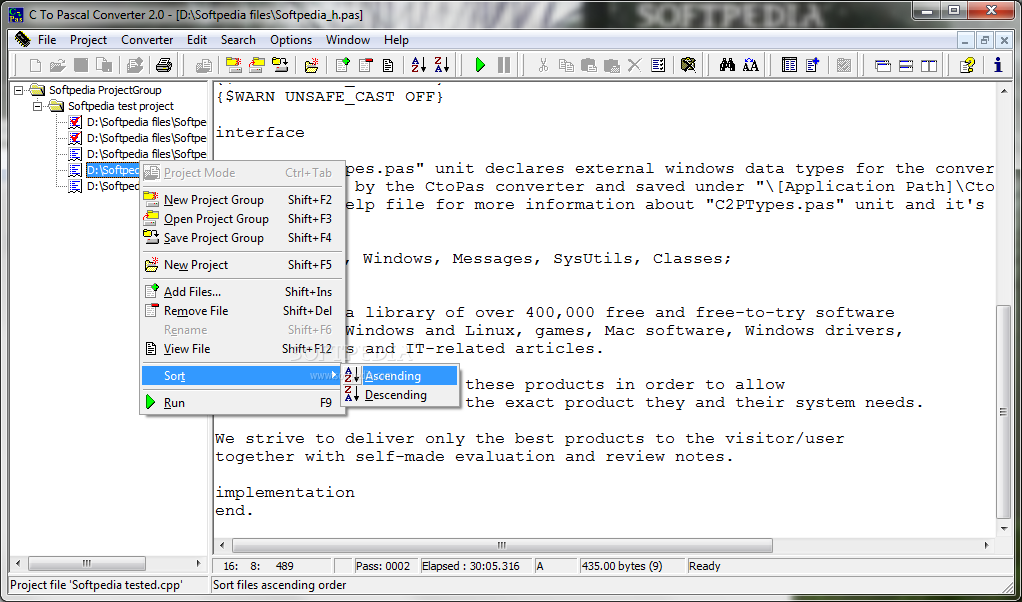1022x602 pixels.
Task: Click the editor horizontal scrollbar right arrow
Action: pyautogui.click(x=989, y=545)
